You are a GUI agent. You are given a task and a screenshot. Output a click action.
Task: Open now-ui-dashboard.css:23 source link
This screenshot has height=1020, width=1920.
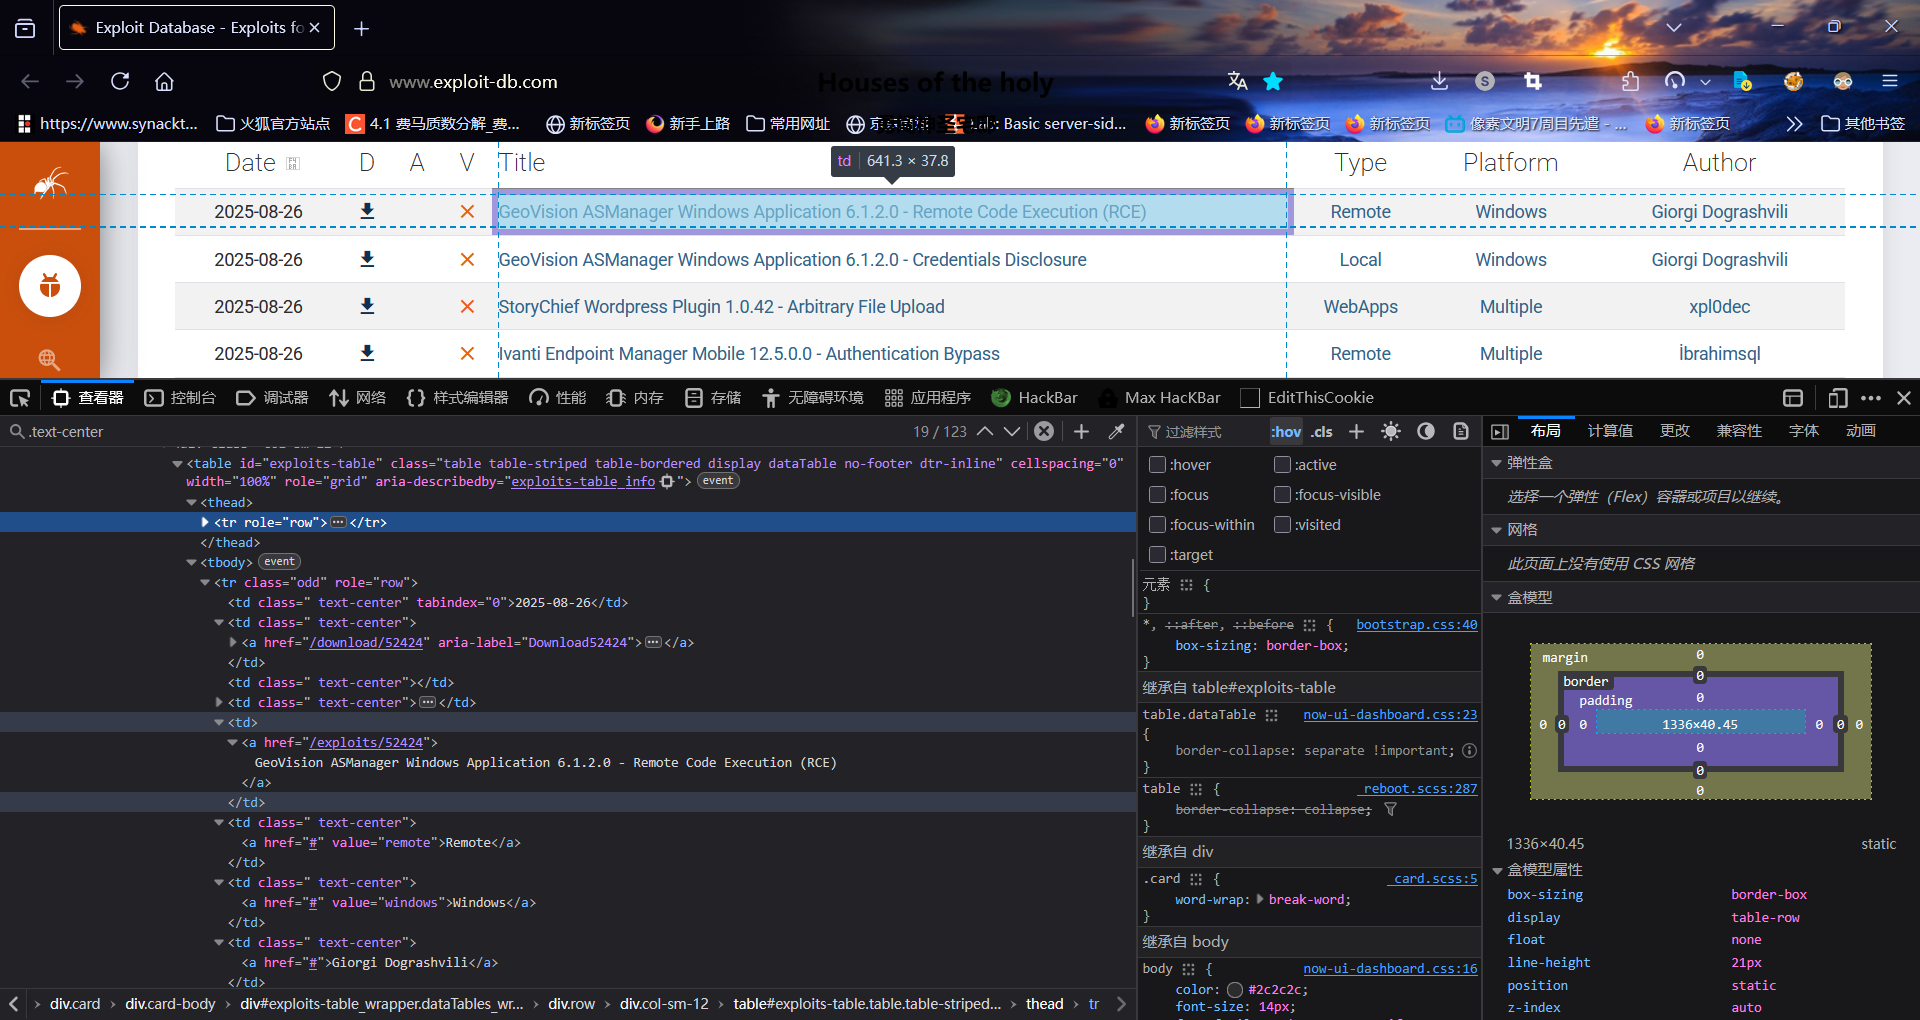point(1390,714)
